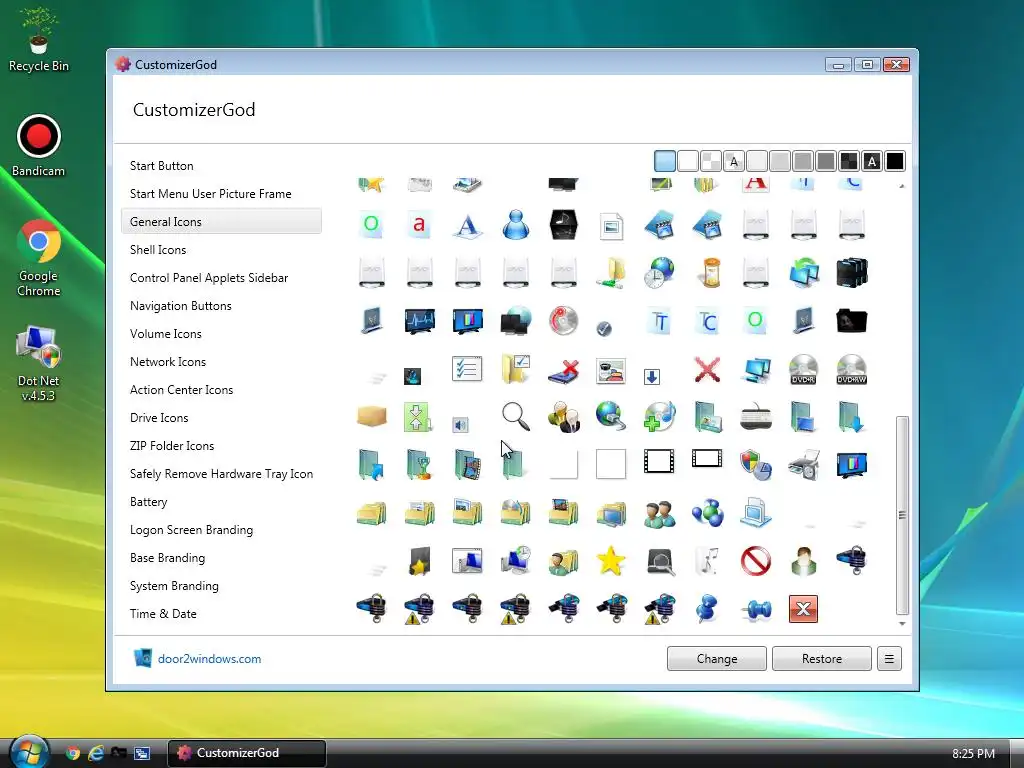The width and height of the screenshot is (1024, 768).
Task: Select the large red X icon
Action: [707, 370]
